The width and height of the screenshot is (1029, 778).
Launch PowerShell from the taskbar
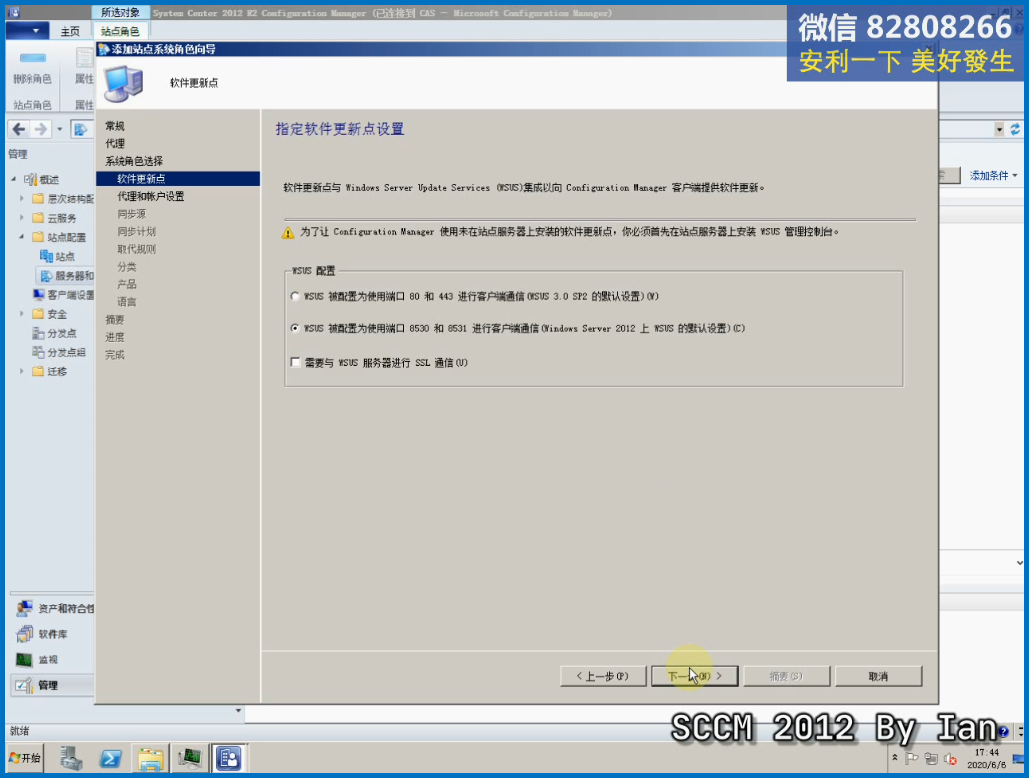(x=110, y=758)
